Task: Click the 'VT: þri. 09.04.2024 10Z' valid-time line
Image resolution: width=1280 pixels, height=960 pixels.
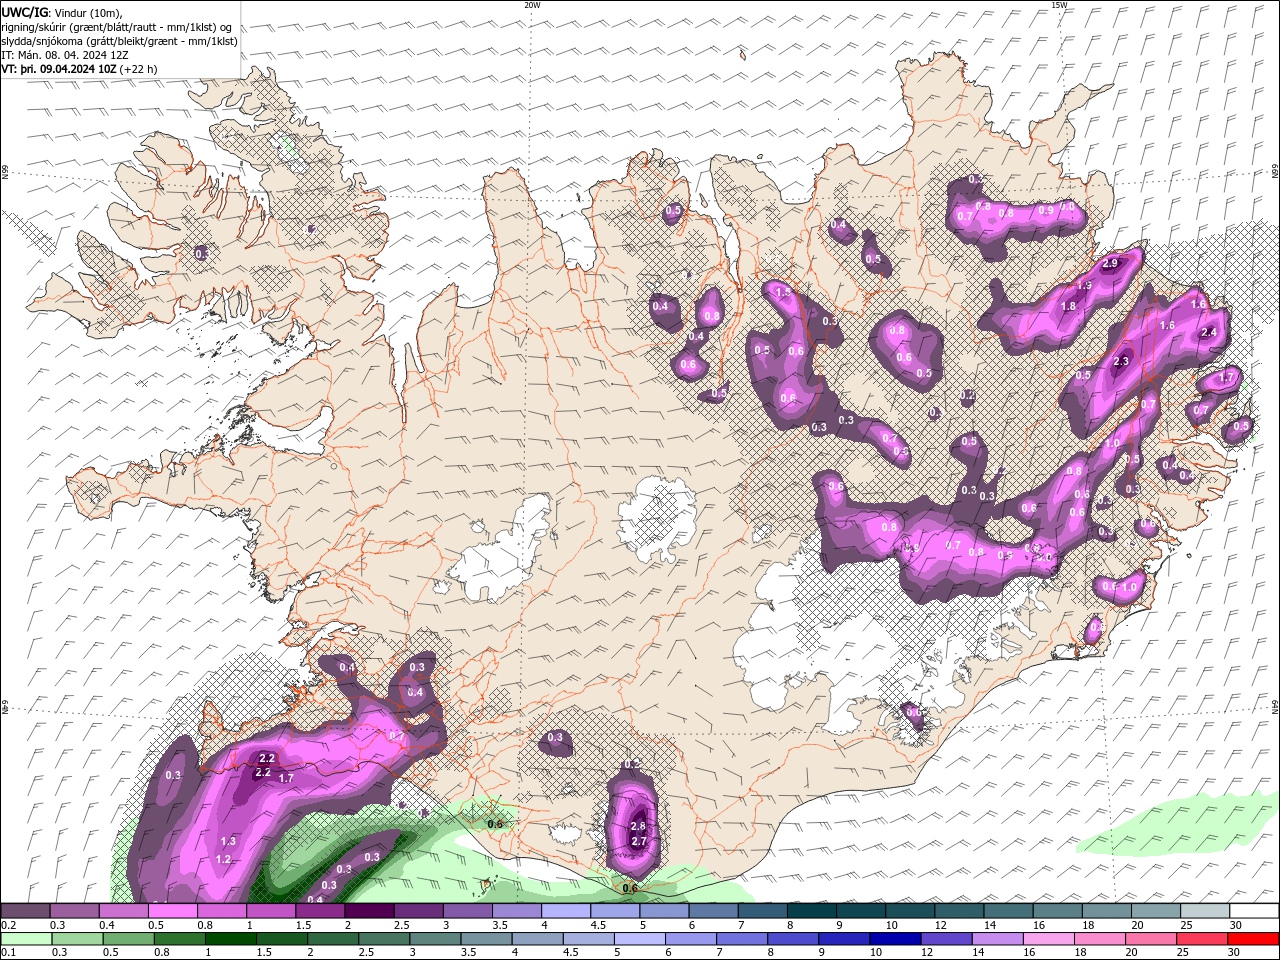Action: [79, 69]
